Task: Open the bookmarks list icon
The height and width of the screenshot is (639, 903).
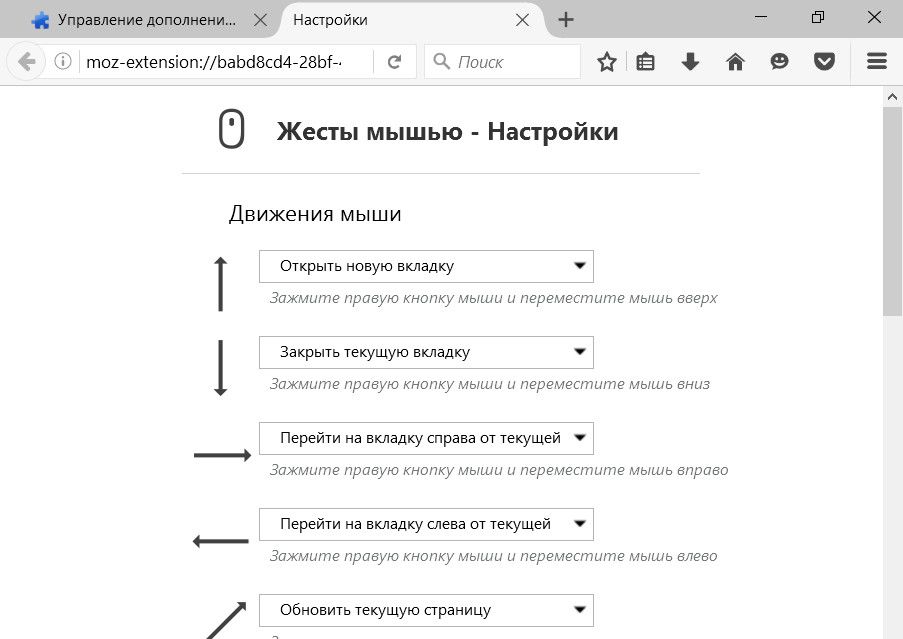Action: click(646, 62)
